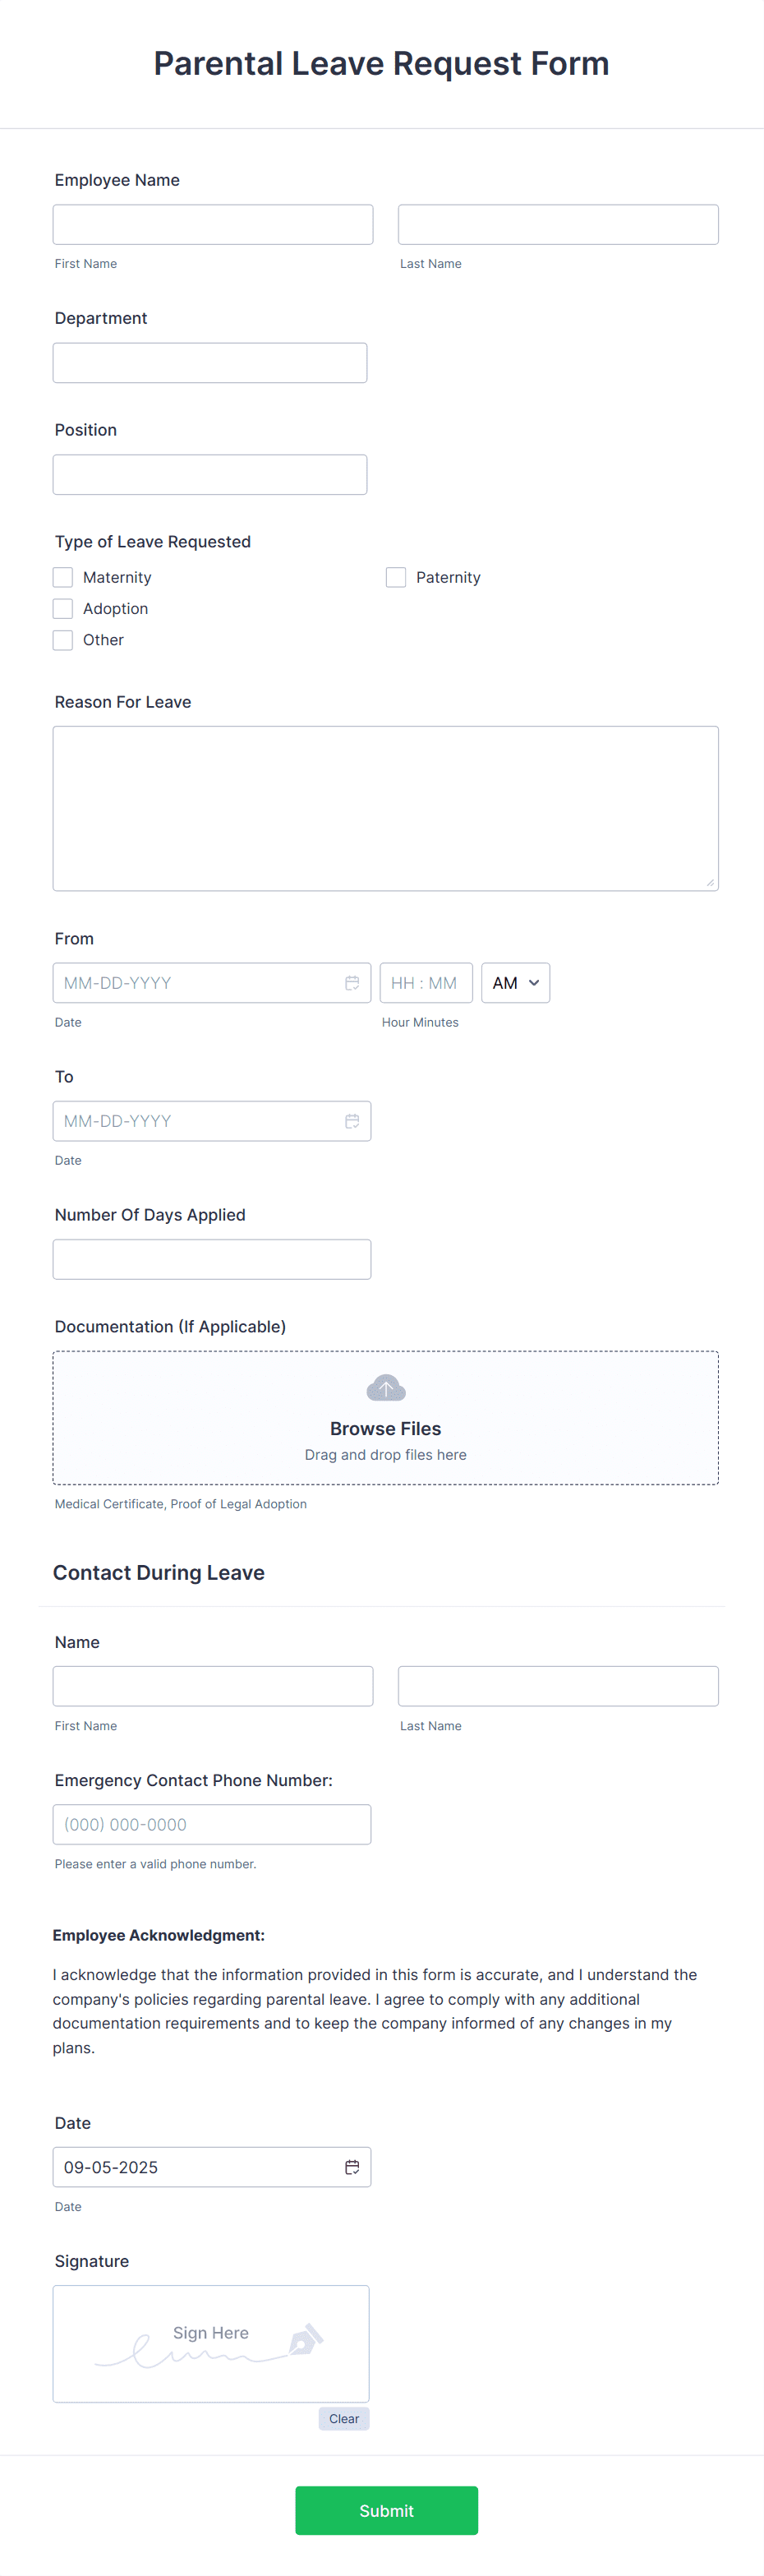764x2576 pixels.
Task: Click the Hour Minutes time field
Action: point(426,983)
